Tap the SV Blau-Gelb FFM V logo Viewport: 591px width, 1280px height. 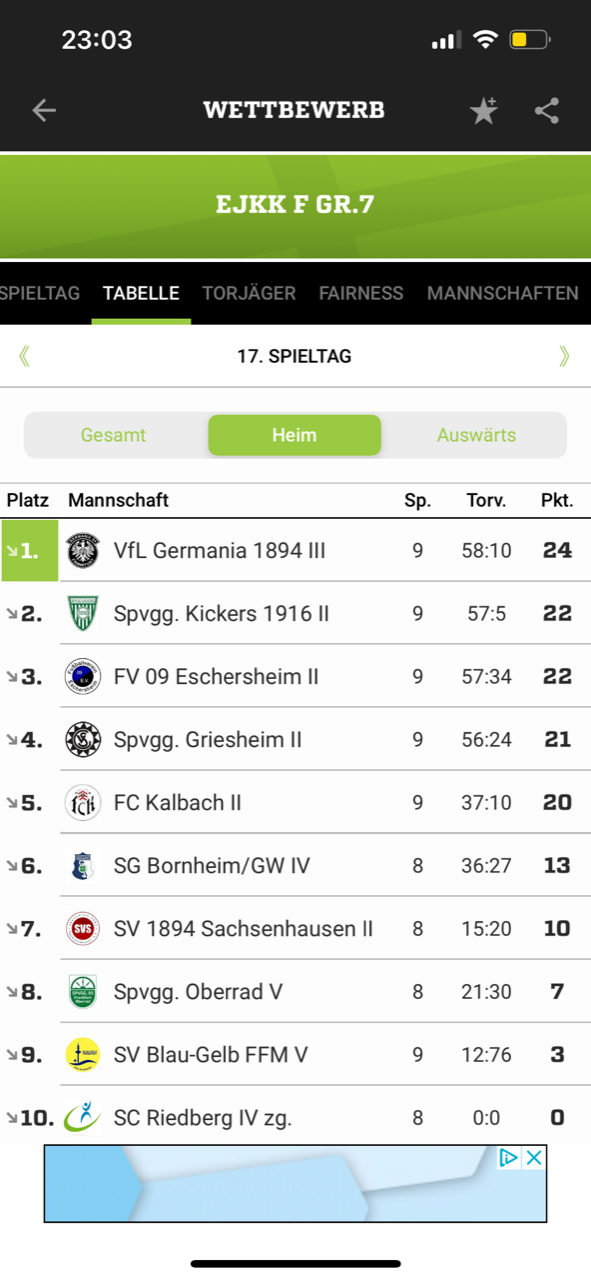click(83, 1054)
